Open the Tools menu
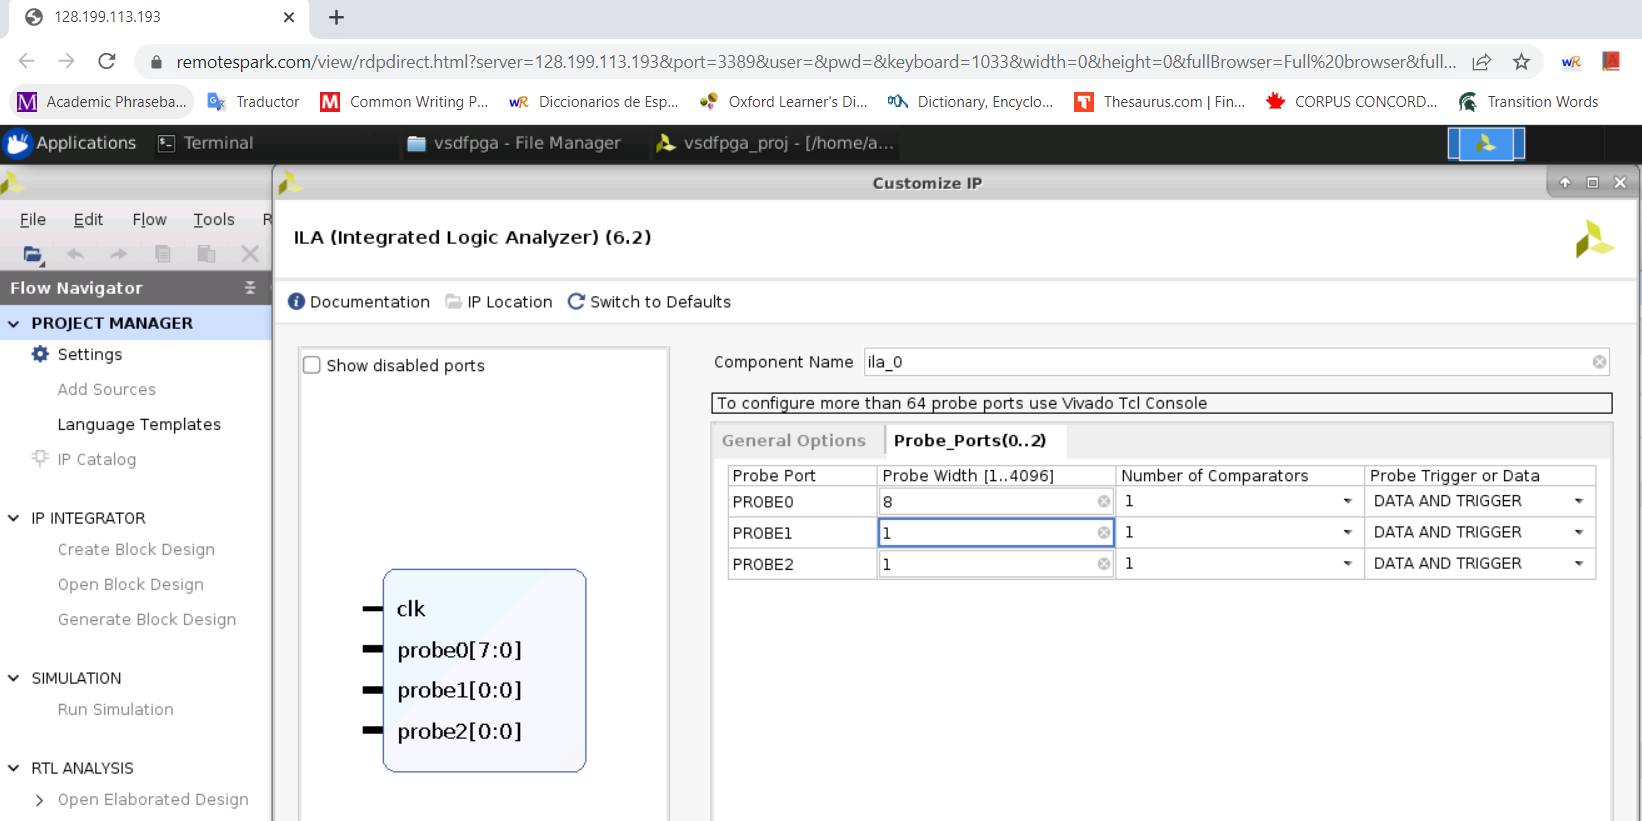 coord(214,219)
